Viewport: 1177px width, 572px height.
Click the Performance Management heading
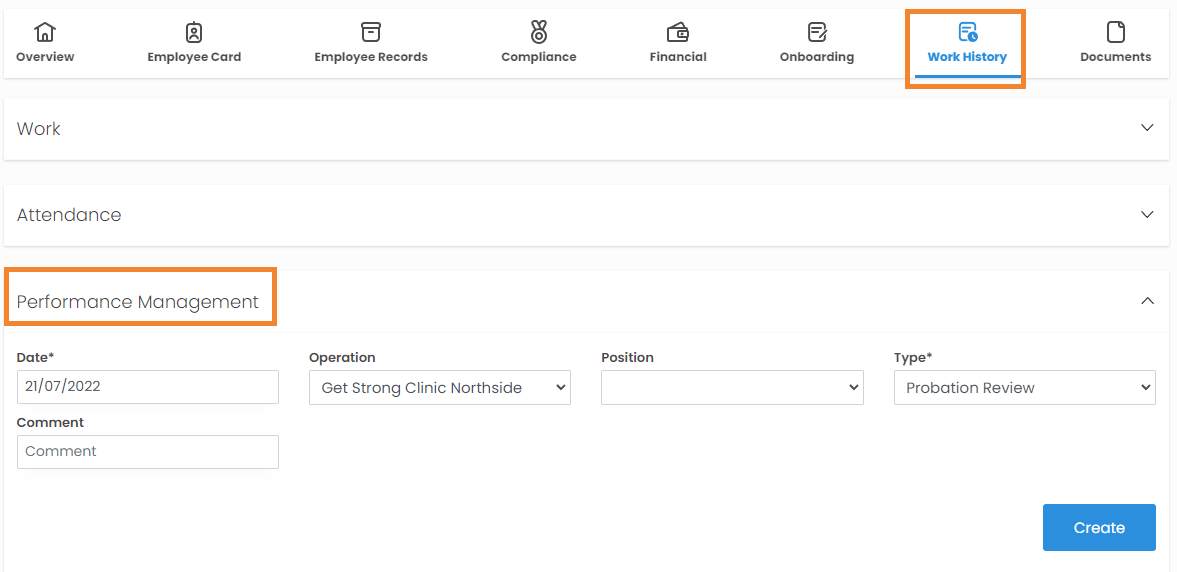tap(138, 302)
